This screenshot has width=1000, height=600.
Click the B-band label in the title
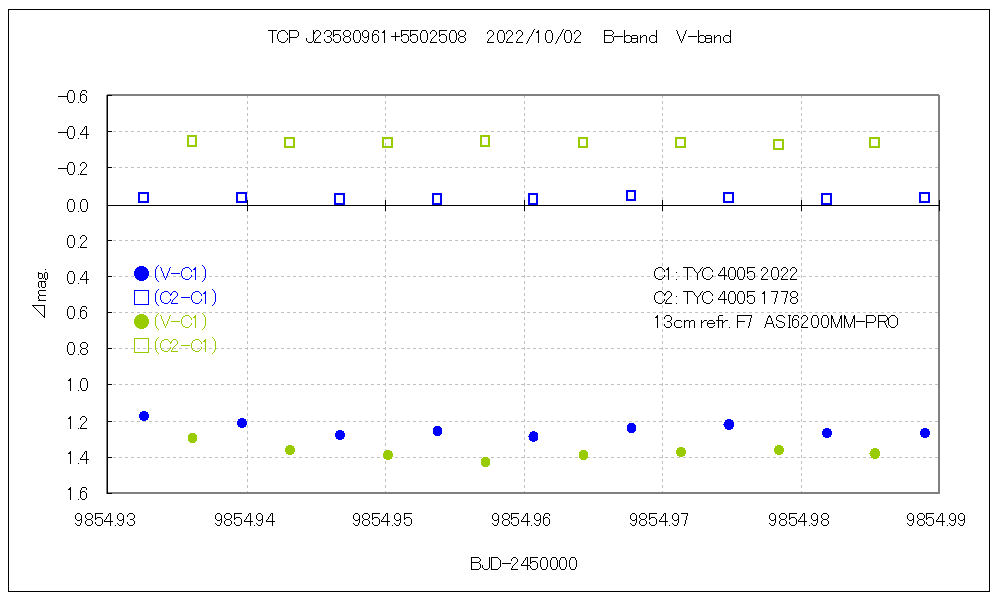pos(630,38)
